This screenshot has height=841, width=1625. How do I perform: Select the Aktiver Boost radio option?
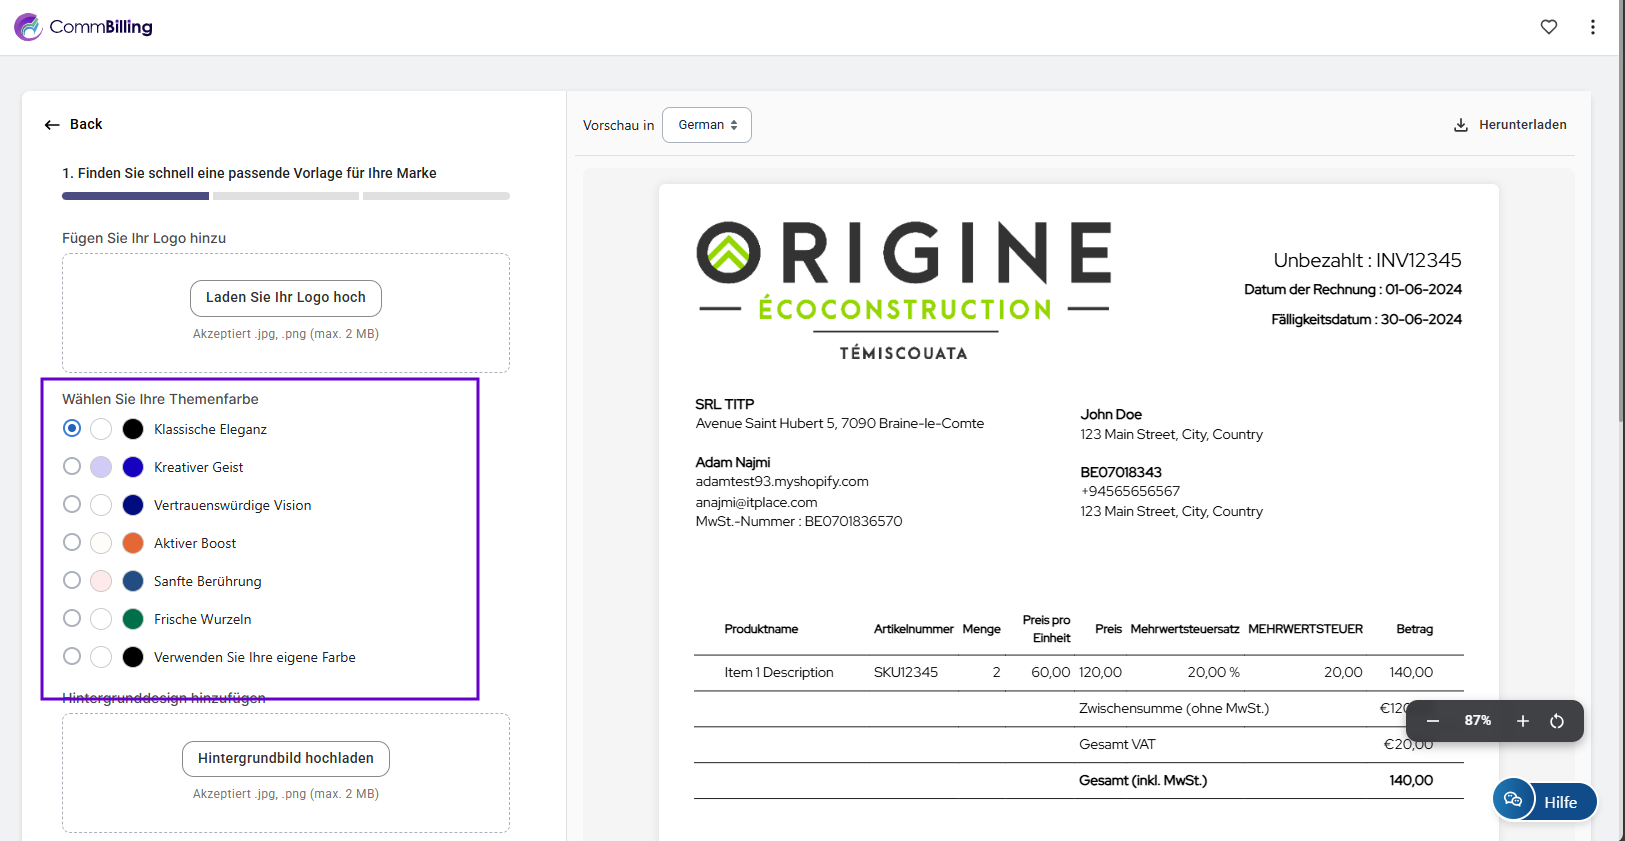[x=72, y=543]
